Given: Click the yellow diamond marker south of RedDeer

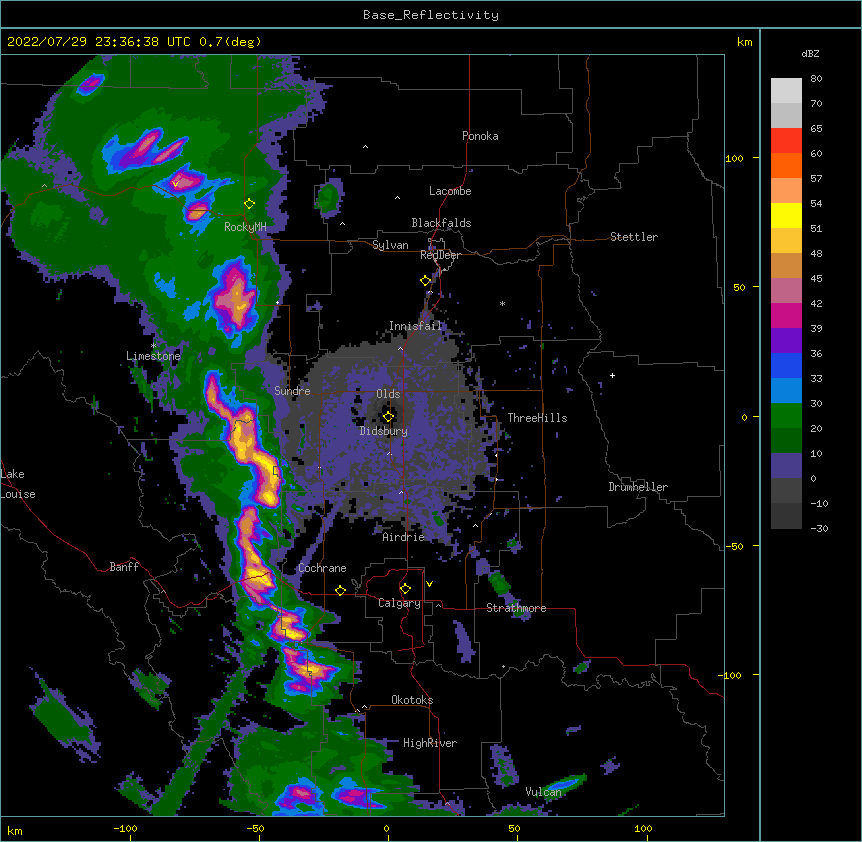Looking at the screenshot, I should (x=425, y=281).
